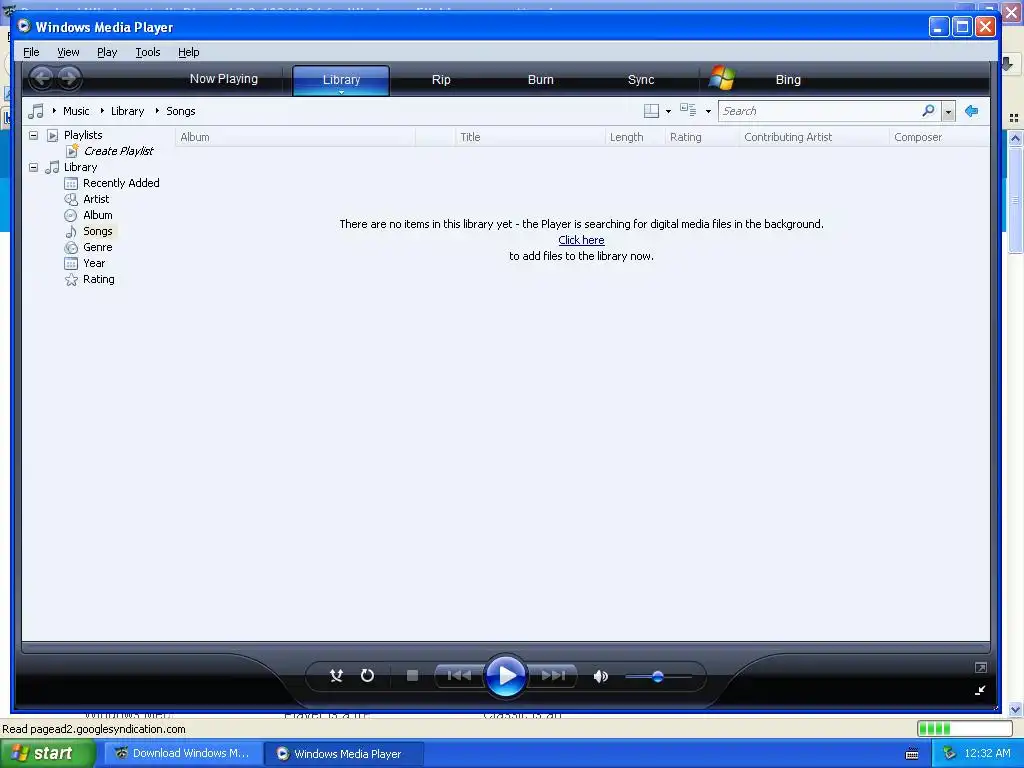Click the search magnifier icon
Screen dimensions: 1024x768
coord(928,110)
